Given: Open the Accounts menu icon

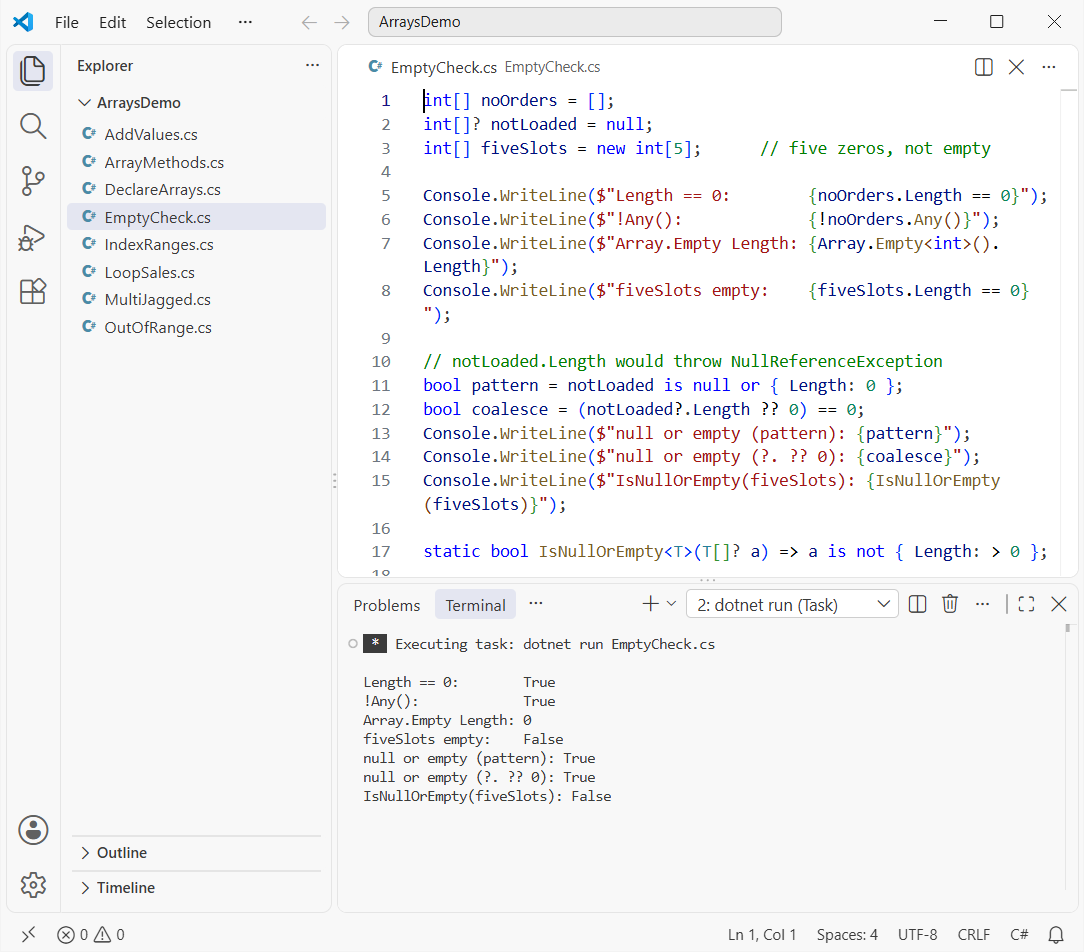Looking at the screenshot, I should 33,830.
